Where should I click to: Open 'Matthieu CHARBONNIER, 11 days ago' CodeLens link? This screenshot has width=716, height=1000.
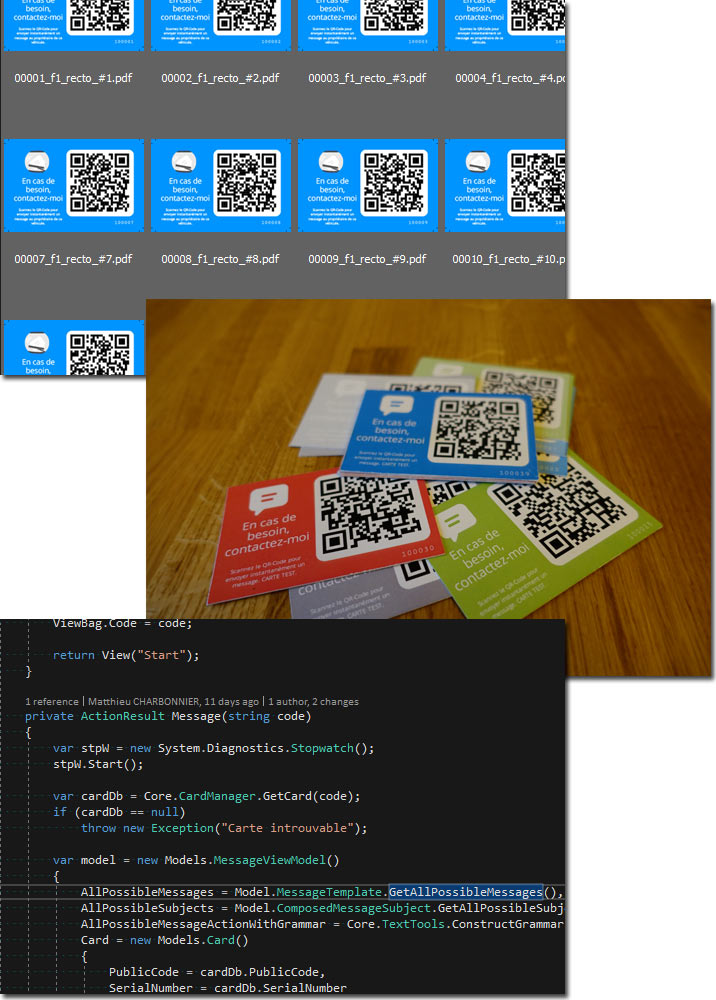pyautogui.click(x=173, y=702)
